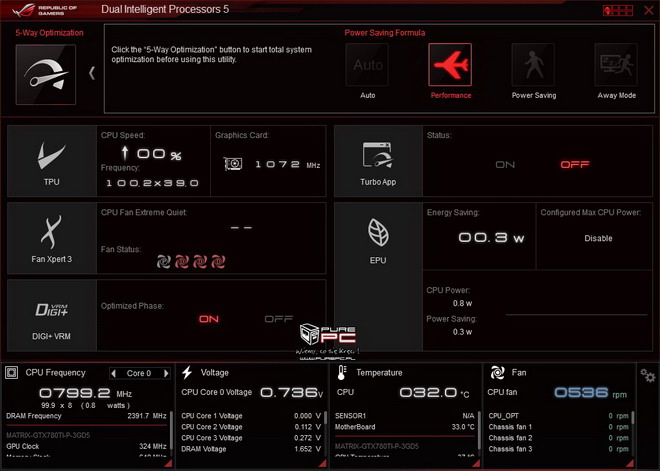
Task: Start 5-Way Optimization with the speedometer icon
Action: (46, 75)
